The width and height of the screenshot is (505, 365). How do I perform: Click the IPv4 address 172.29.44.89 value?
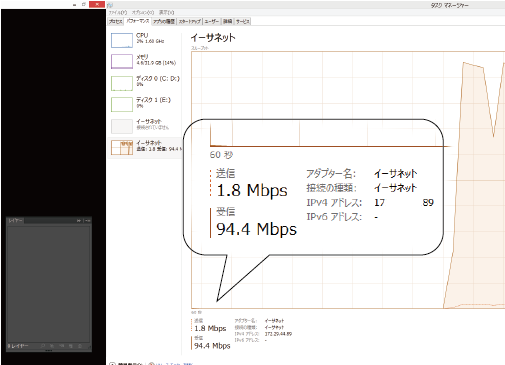click(x=278, y=334)
